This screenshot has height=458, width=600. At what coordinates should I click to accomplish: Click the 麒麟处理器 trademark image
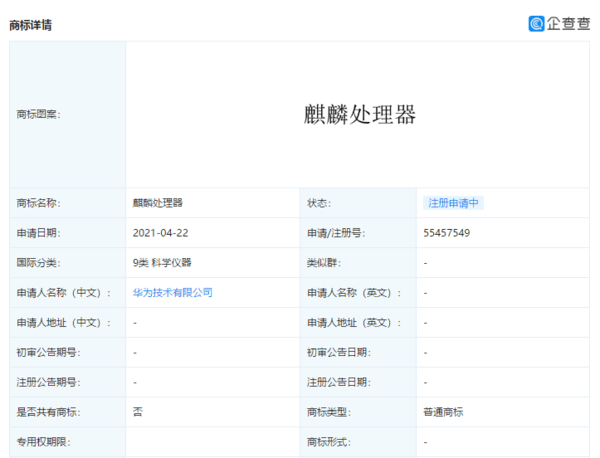click(360, 114)
